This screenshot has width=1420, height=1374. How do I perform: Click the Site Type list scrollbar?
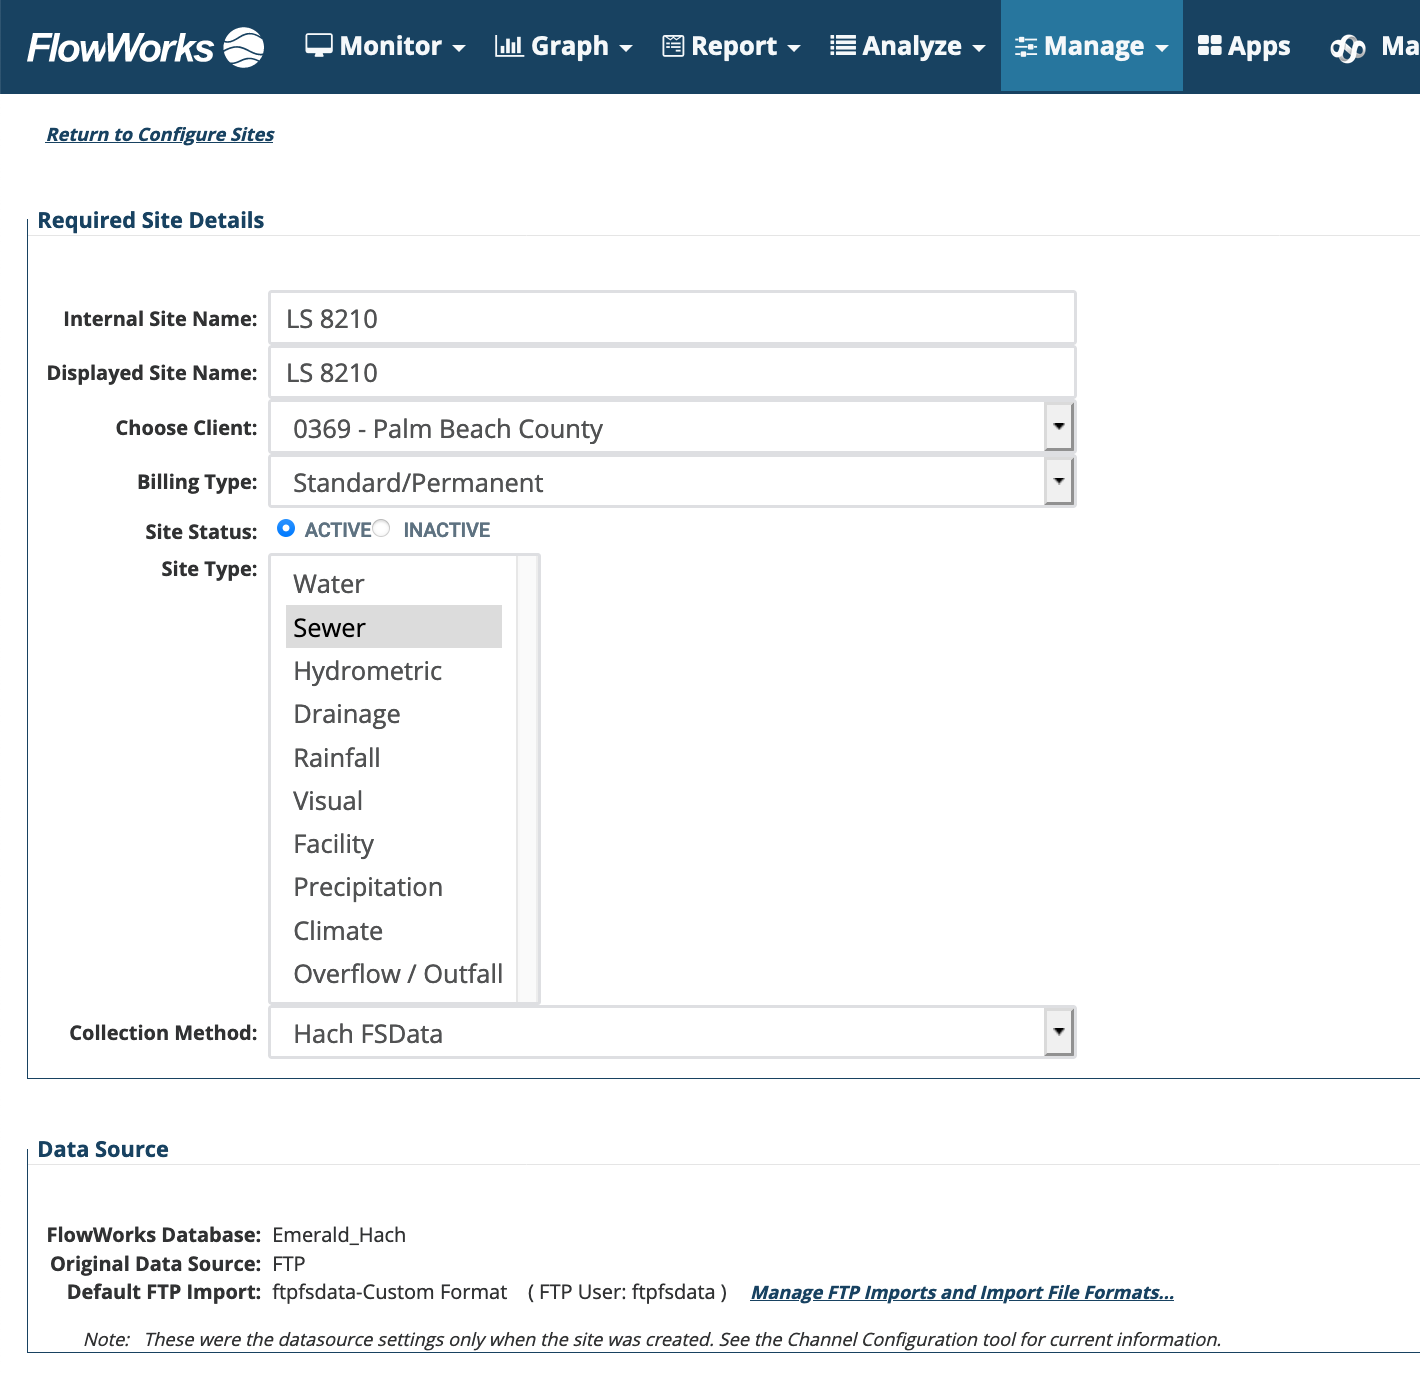pyautogui.click(x=527, y=779)
